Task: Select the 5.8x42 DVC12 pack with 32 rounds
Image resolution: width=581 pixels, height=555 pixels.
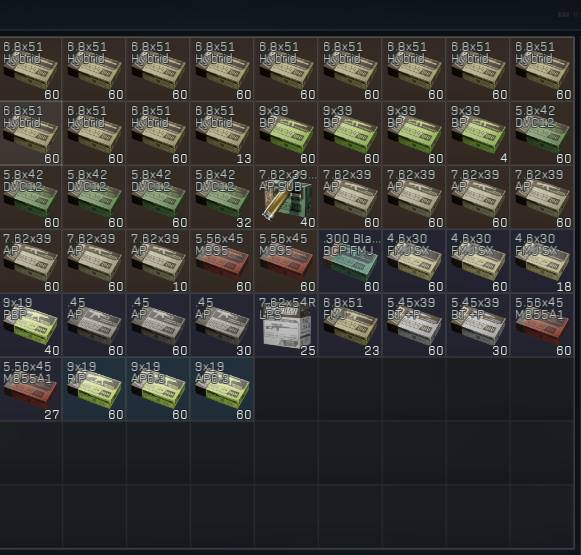Action: (x=222, y=197)
